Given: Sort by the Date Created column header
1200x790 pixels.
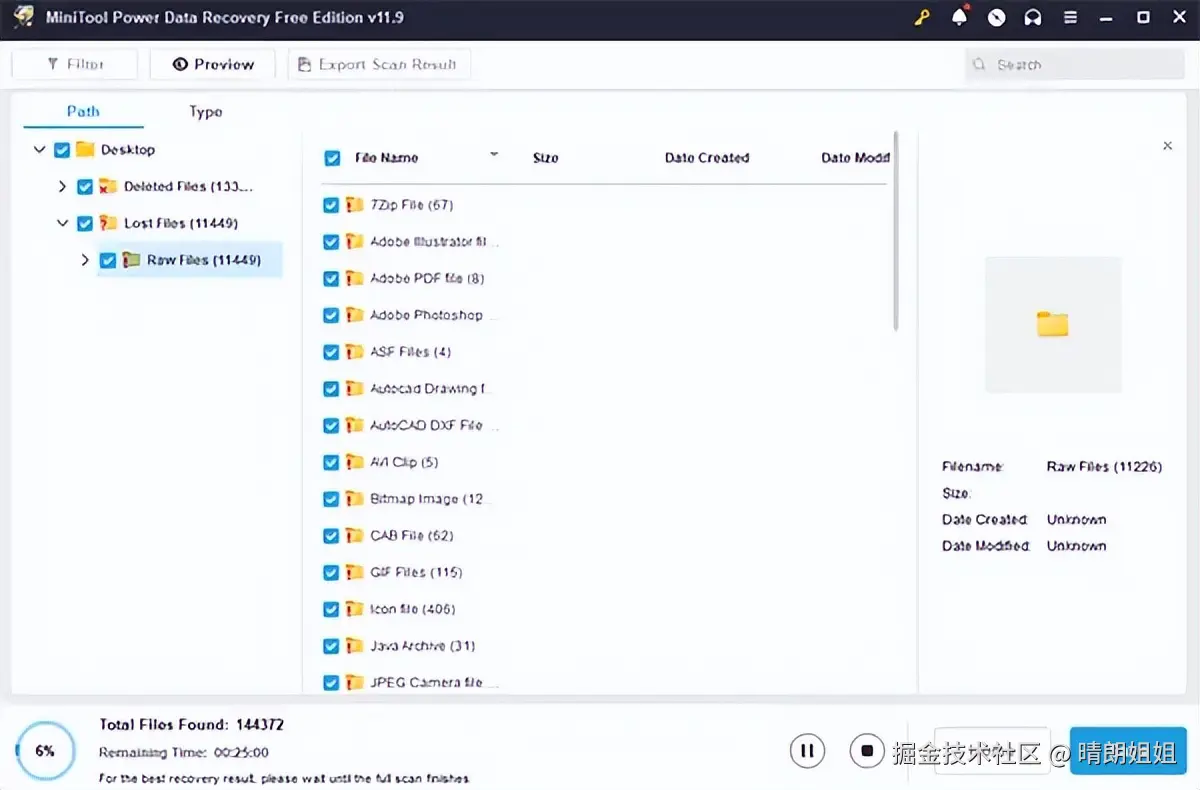Looking at the screenshot, I should coord(707,158).
